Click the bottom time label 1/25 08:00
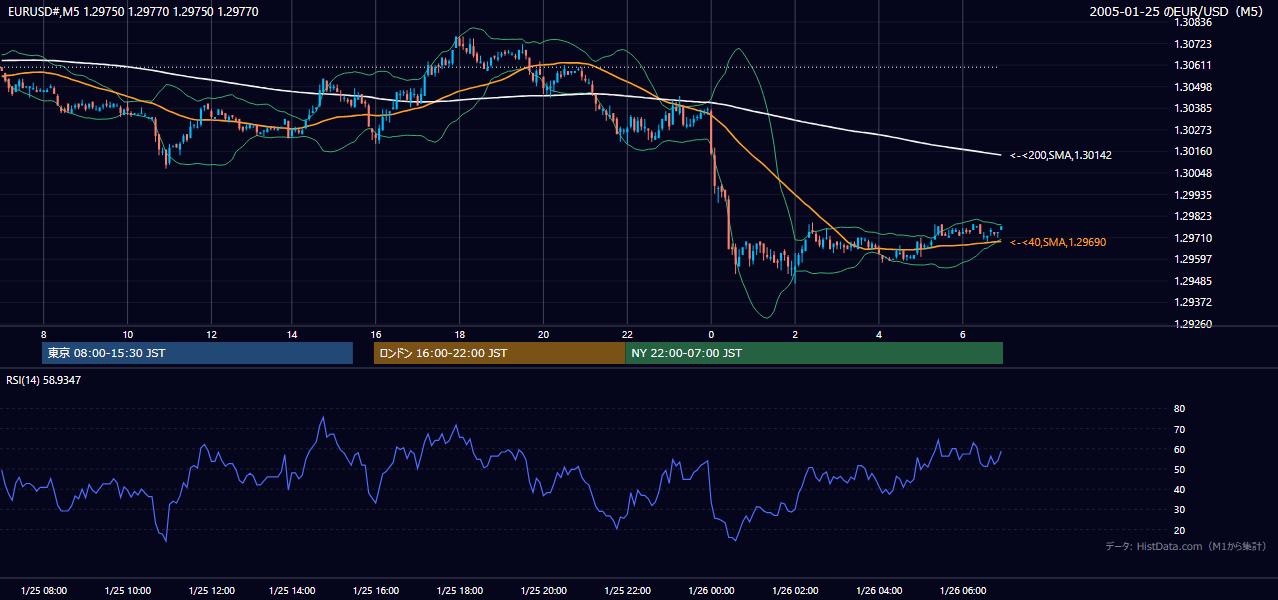 pos(44,591)
